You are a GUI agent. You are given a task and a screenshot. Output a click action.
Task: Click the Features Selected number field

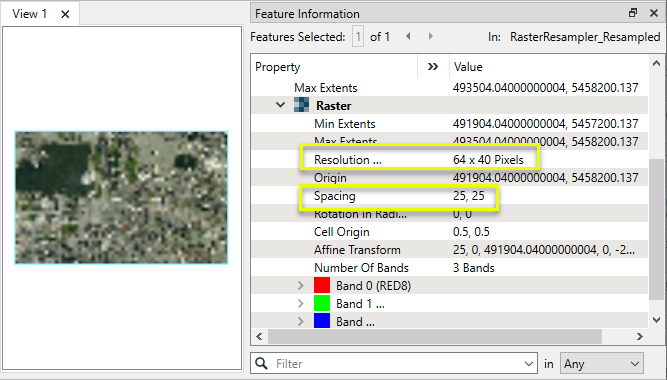[x=358, y=37]
